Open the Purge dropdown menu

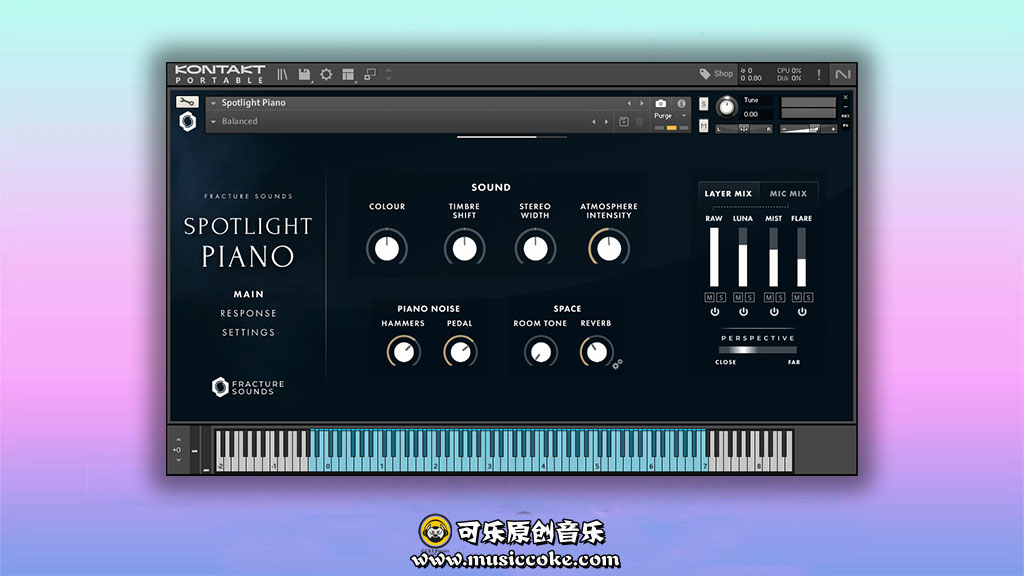[671, 116]
